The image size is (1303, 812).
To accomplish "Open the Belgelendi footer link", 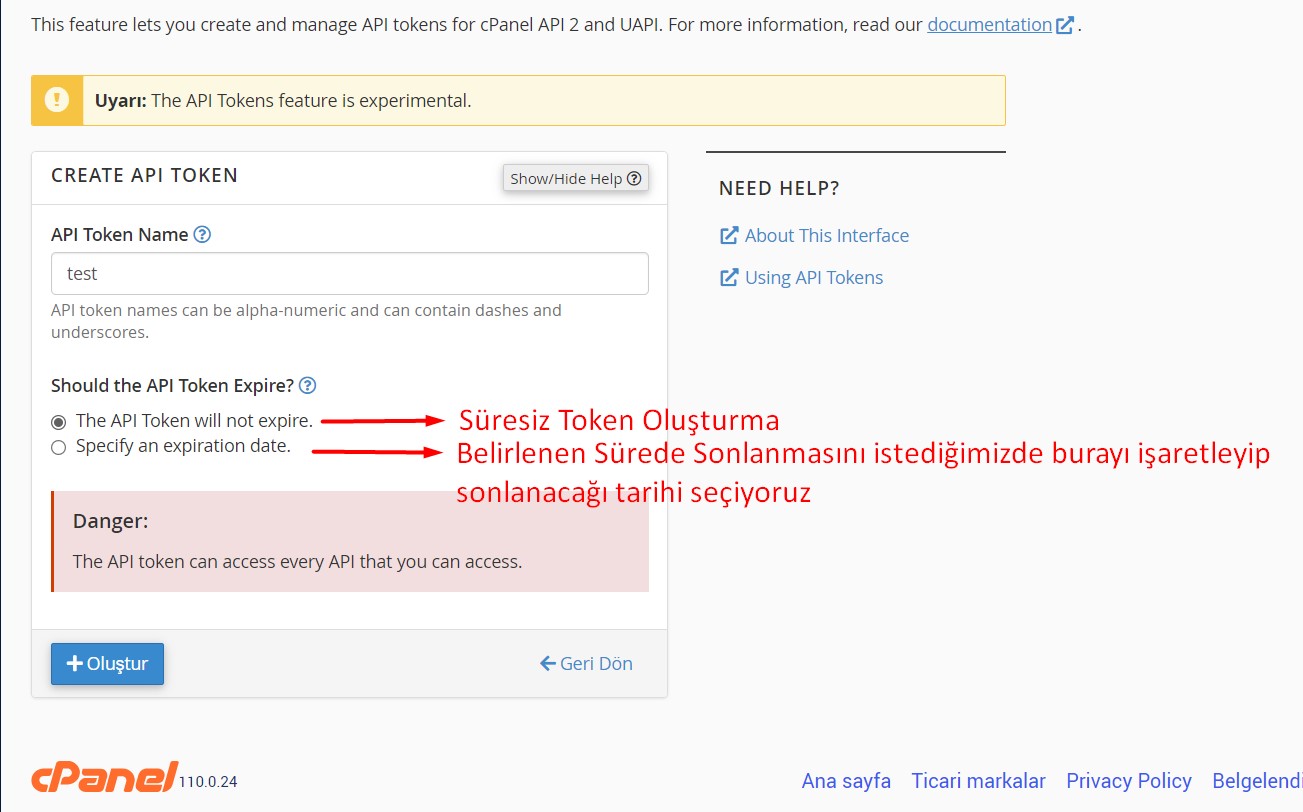I will pos(1256,781).
